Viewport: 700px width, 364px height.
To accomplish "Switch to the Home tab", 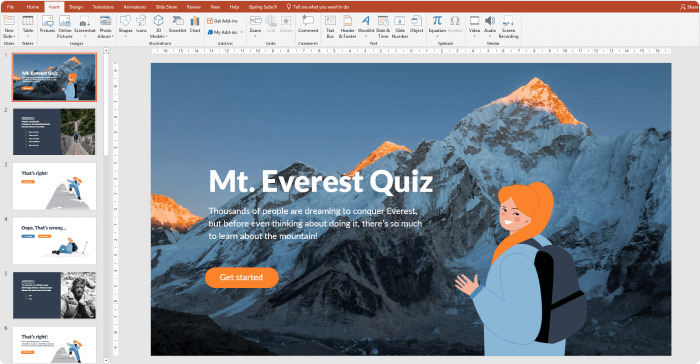I will coord(33,7).
